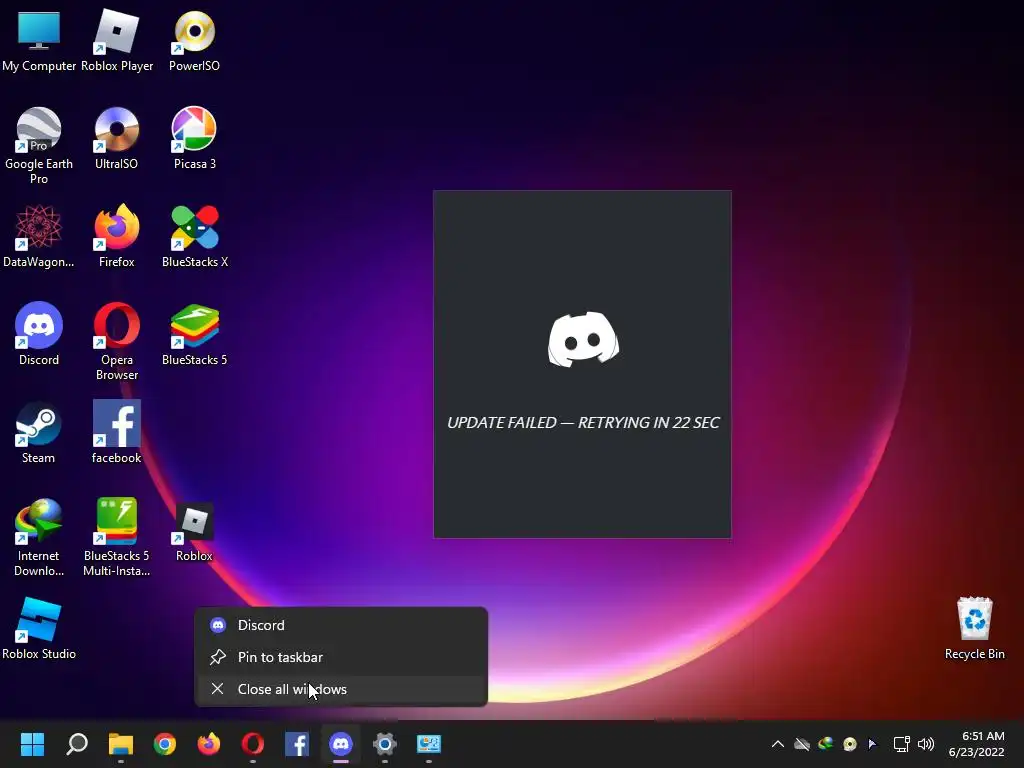Click Discord logo in updater window
Screen dimensions: 1024x768
[x=583, y=339]
